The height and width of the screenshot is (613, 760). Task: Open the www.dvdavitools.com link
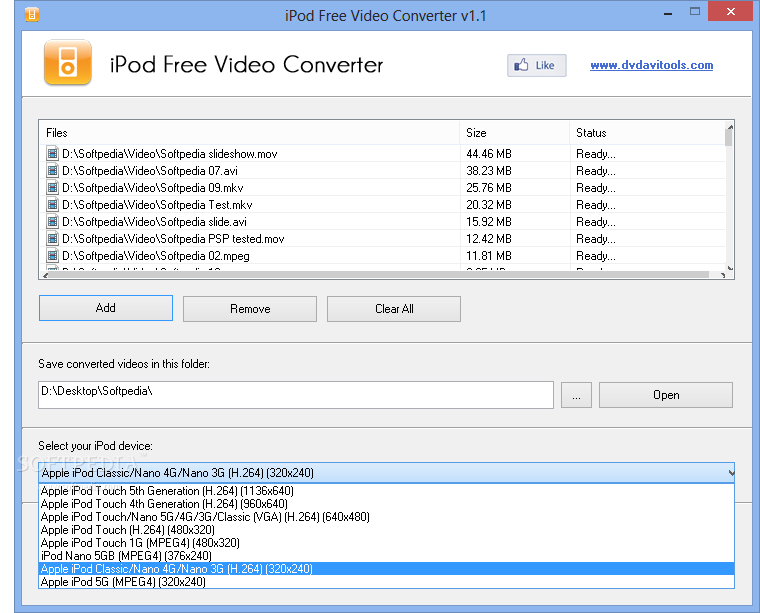tap(651, 65)
